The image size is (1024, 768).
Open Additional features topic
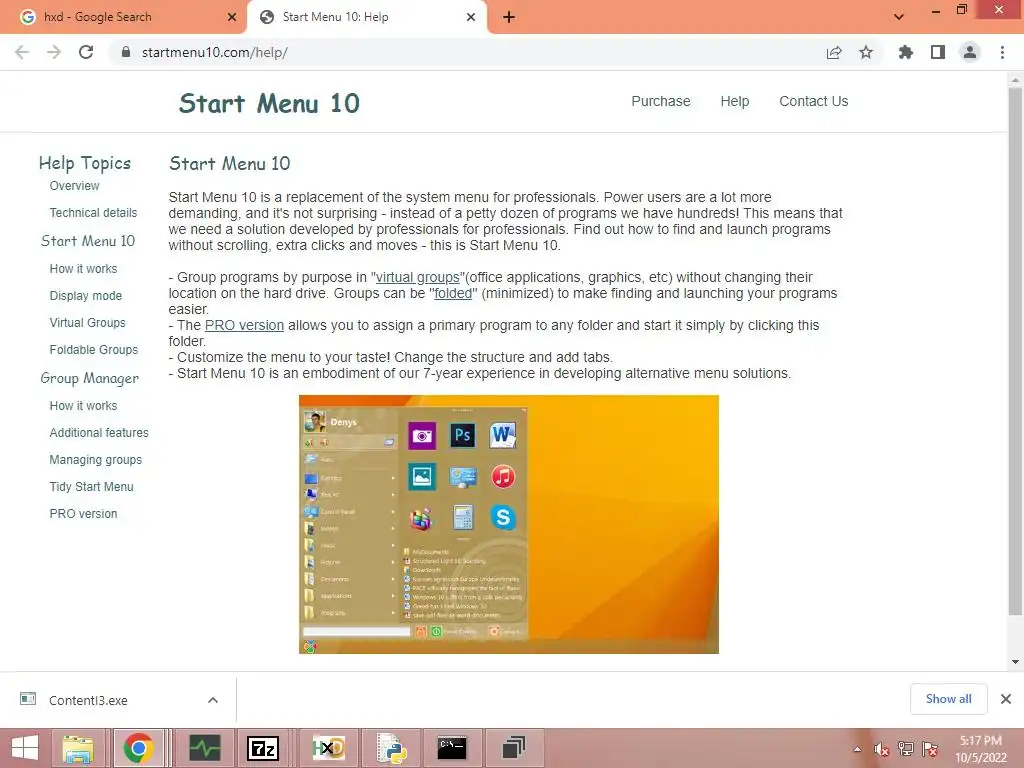tap(99, 433)
